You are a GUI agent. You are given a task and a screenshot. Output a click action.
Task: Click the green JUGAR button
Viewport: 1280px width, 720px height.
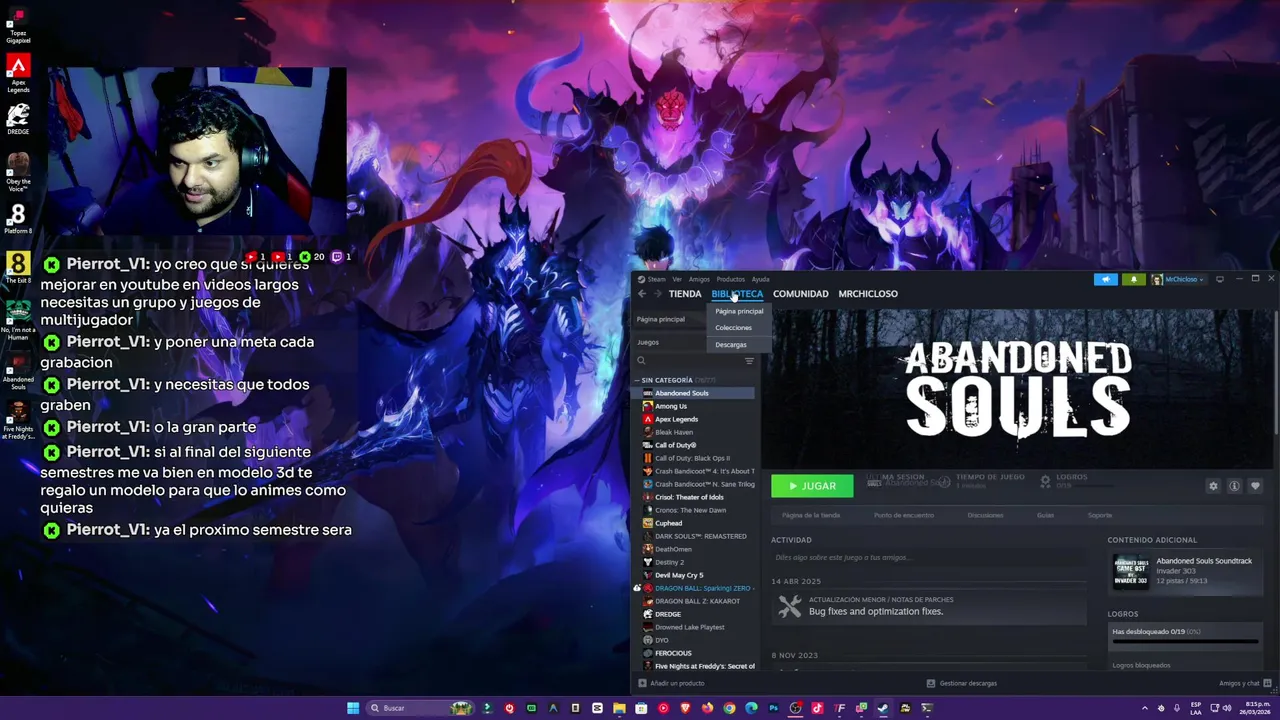click(812, 486)
